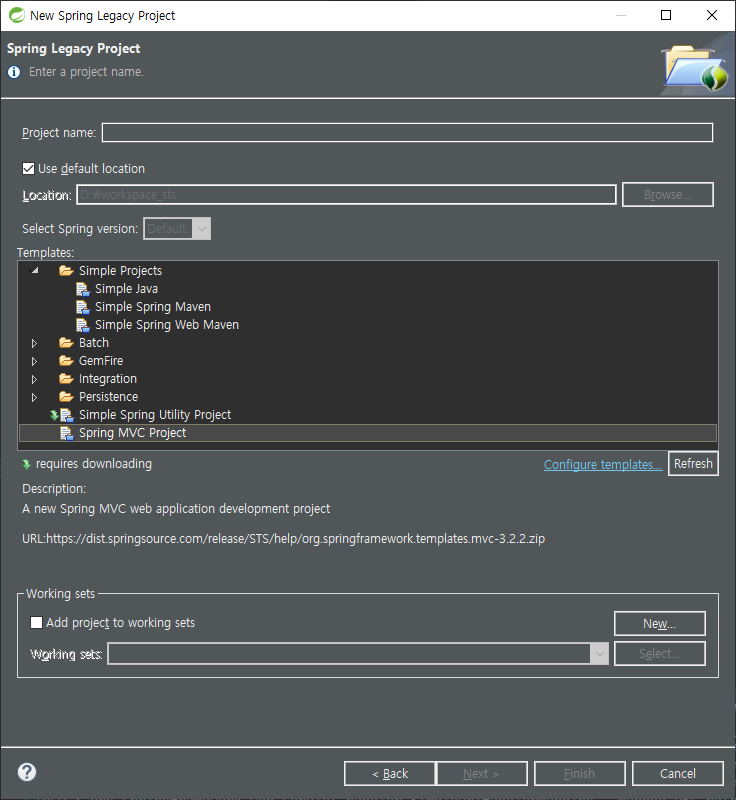This screenshot has width=736, height=800.
Task: Click the Persistence folder icon
Action: (x=66, y=396)
